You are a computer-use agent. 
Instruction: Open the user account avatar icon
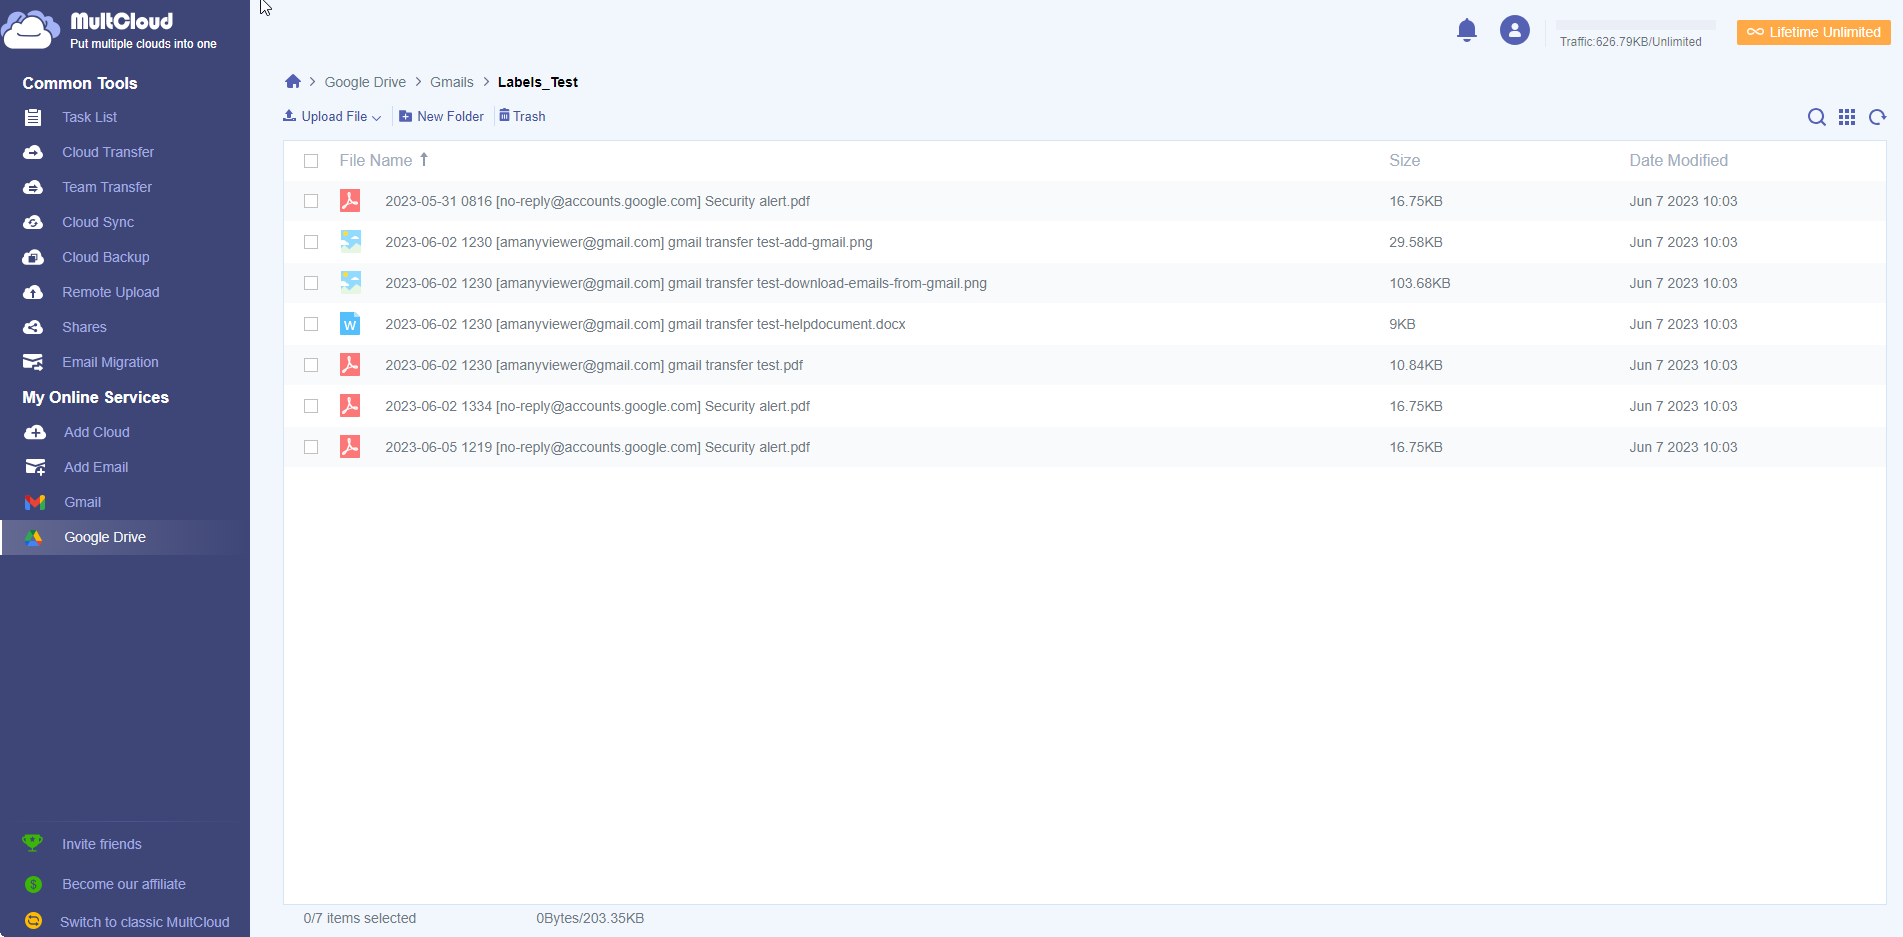pyautogui.click(x=1515, y=30)
